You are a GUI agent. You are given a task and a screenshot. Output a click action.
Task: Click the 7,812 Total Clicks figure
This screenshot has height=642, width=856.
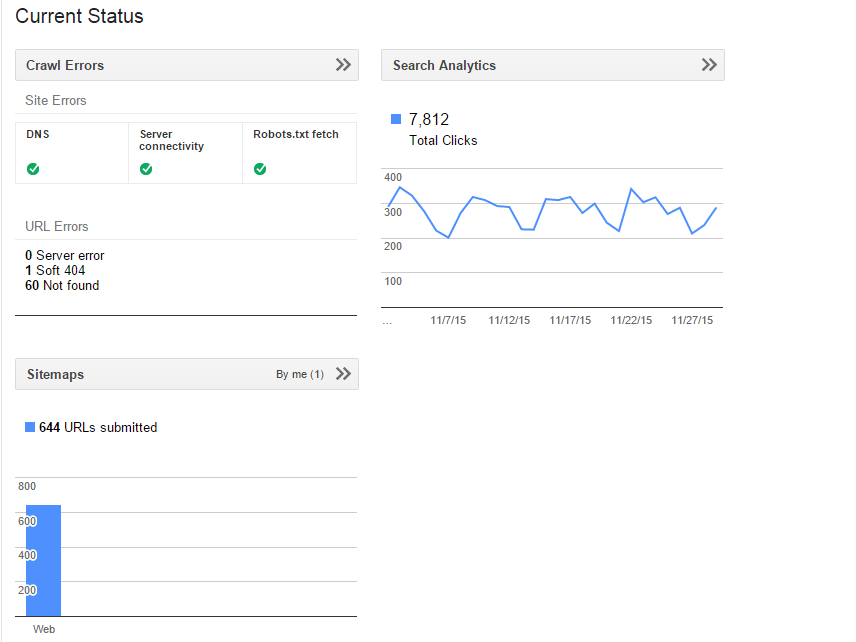pyautogui.click(x=429, y=120)
